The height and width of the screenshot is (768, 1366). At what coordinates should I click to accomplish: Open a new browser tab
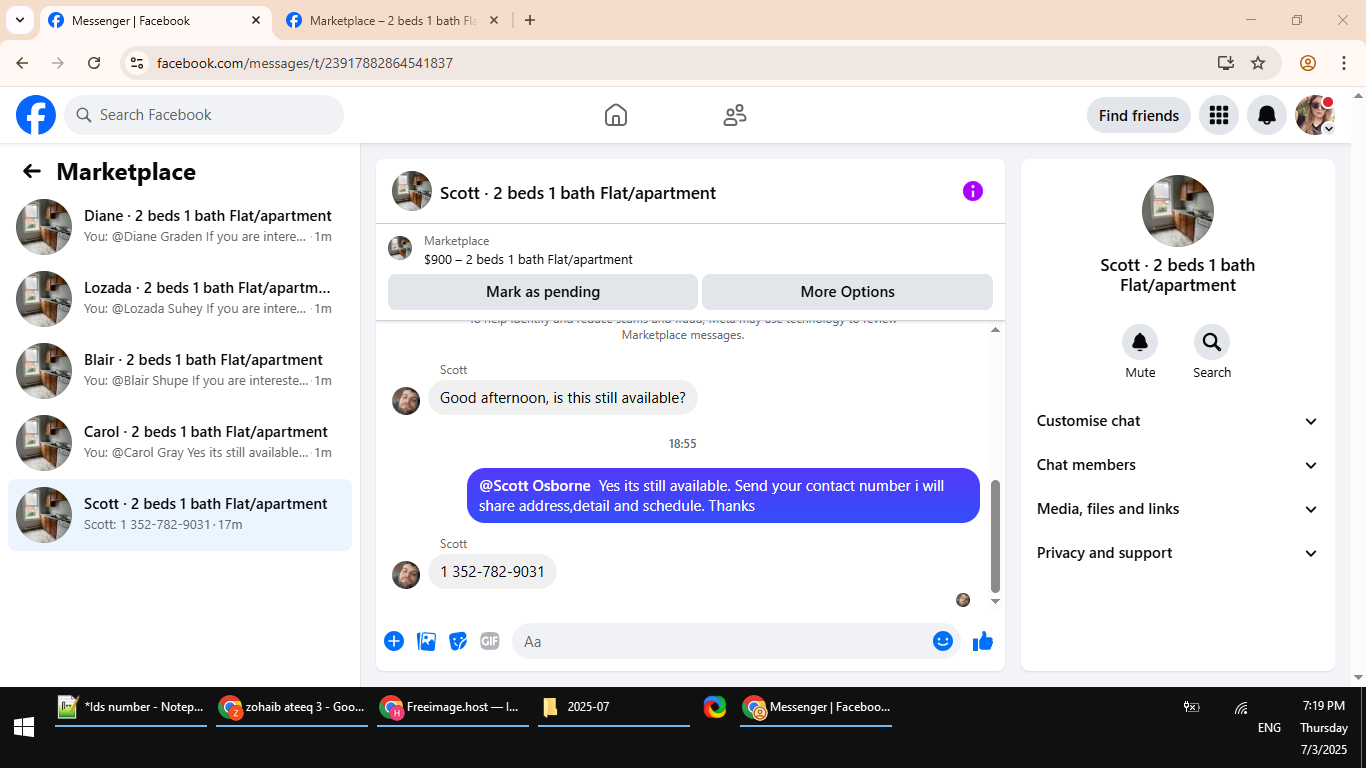tap(530, 20)
